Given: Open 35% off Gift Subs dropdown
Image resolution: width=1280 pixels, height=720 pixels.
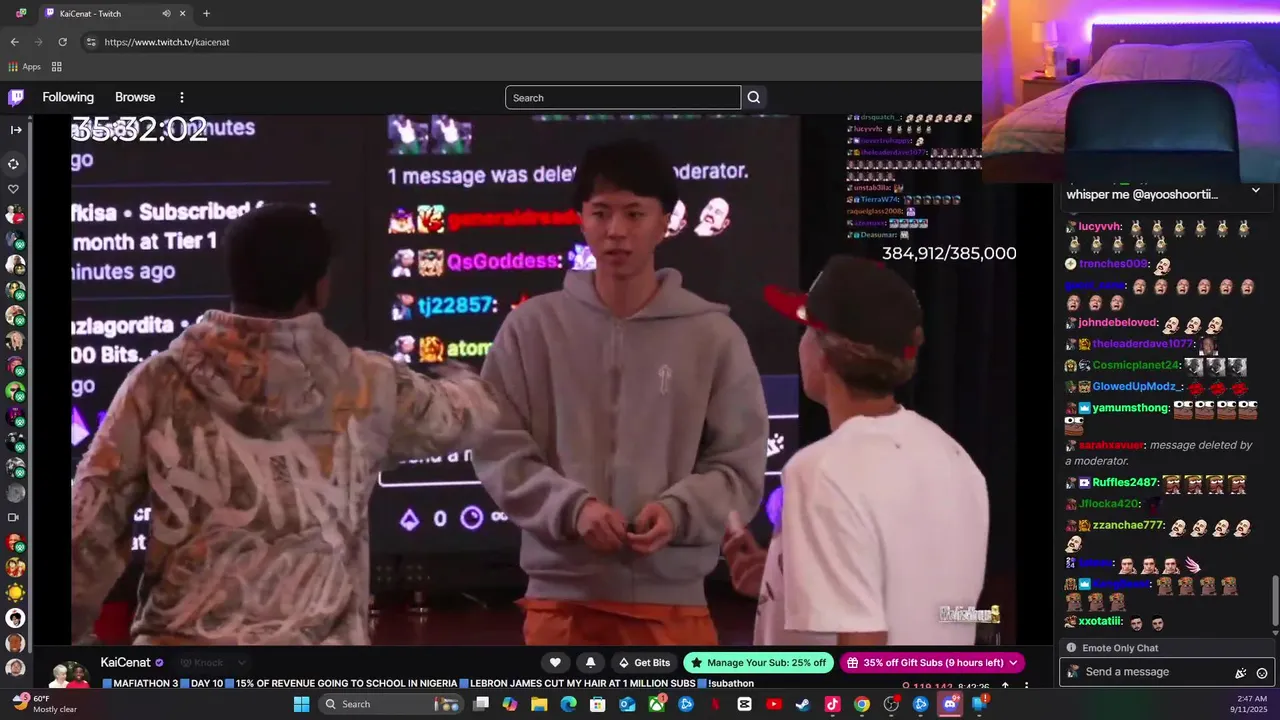Looking at the screenshot, I should click(932, 662).
